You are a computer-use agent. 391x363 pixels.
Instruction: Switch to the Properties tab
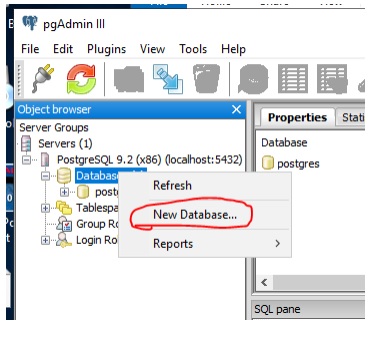click(297, 117)
